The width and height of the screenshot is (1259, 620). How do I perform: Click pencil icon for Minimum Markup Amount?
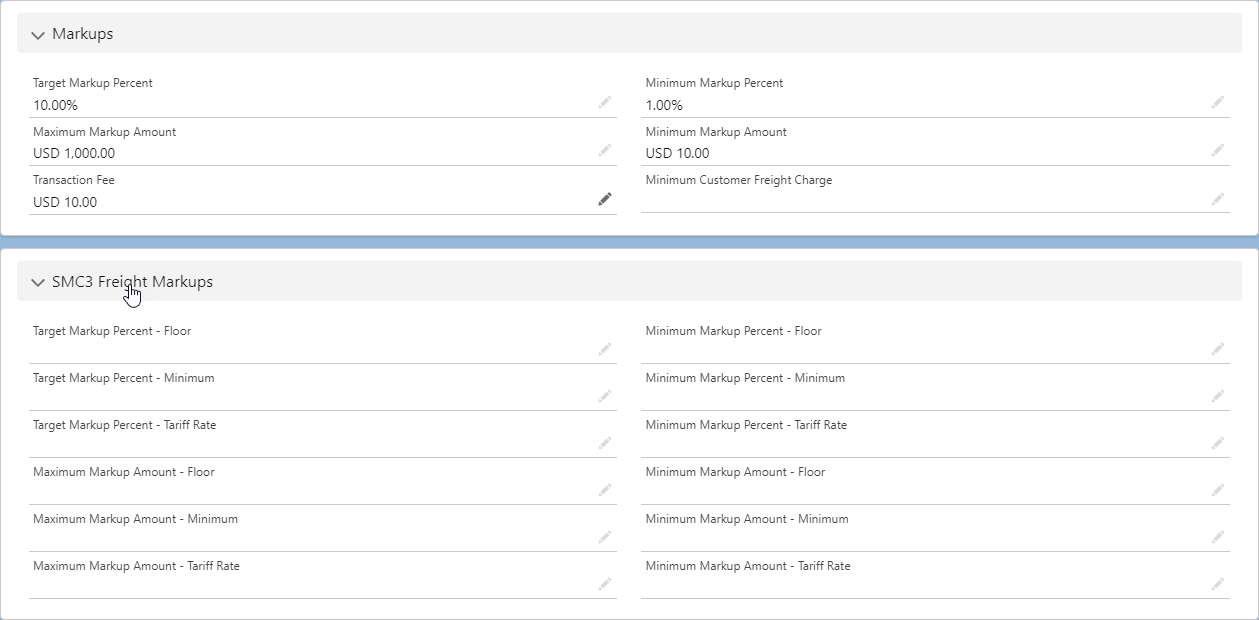coord(1218,150)
